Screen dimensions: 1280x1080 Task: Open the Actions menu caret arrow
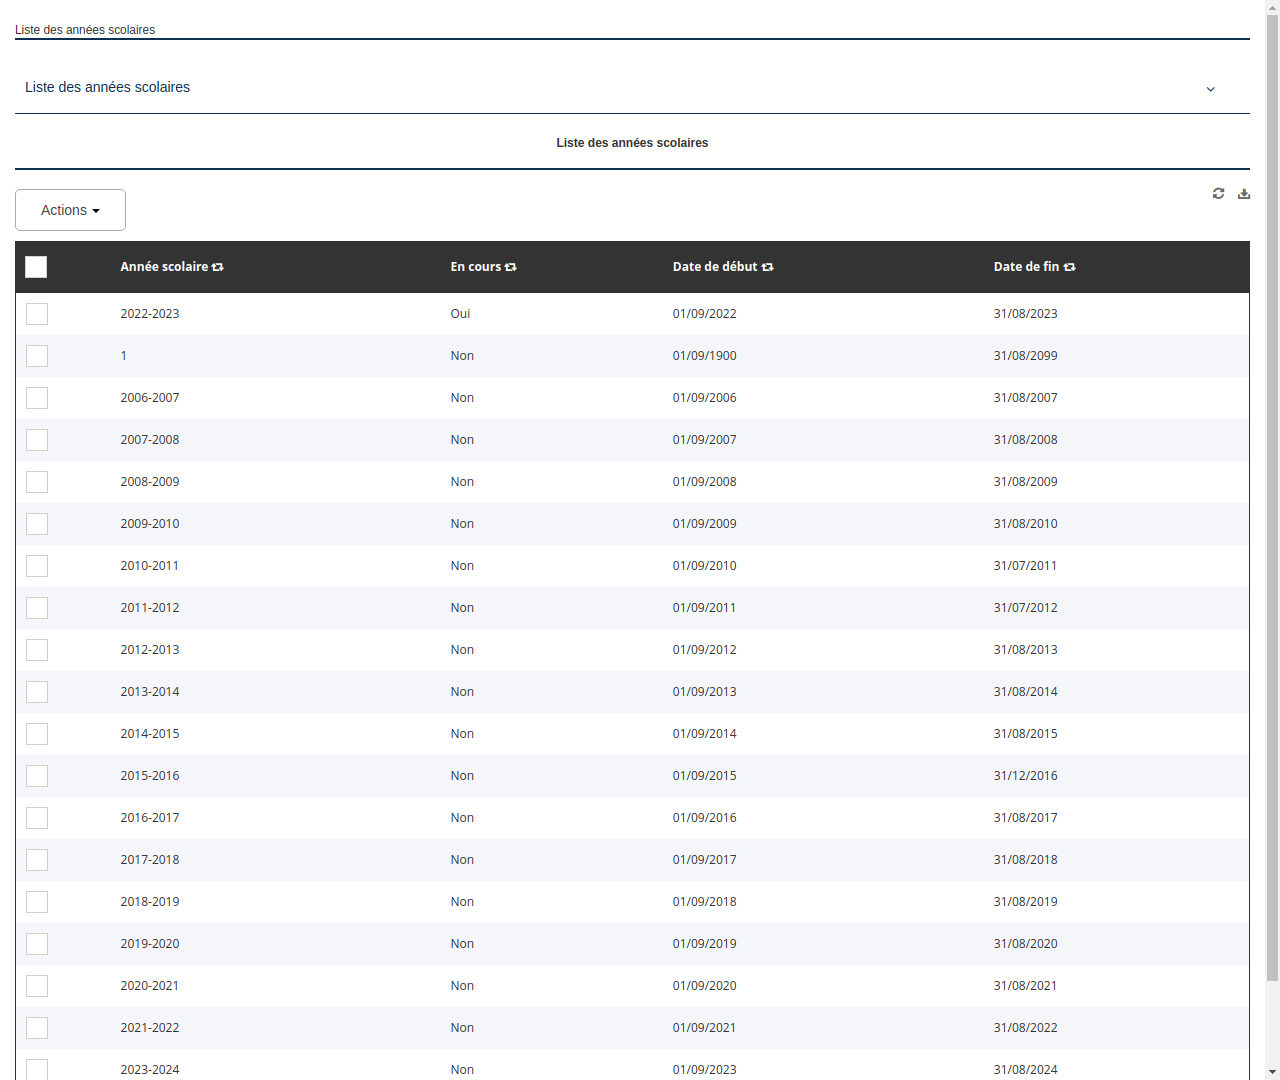click(x=98, y=210)
